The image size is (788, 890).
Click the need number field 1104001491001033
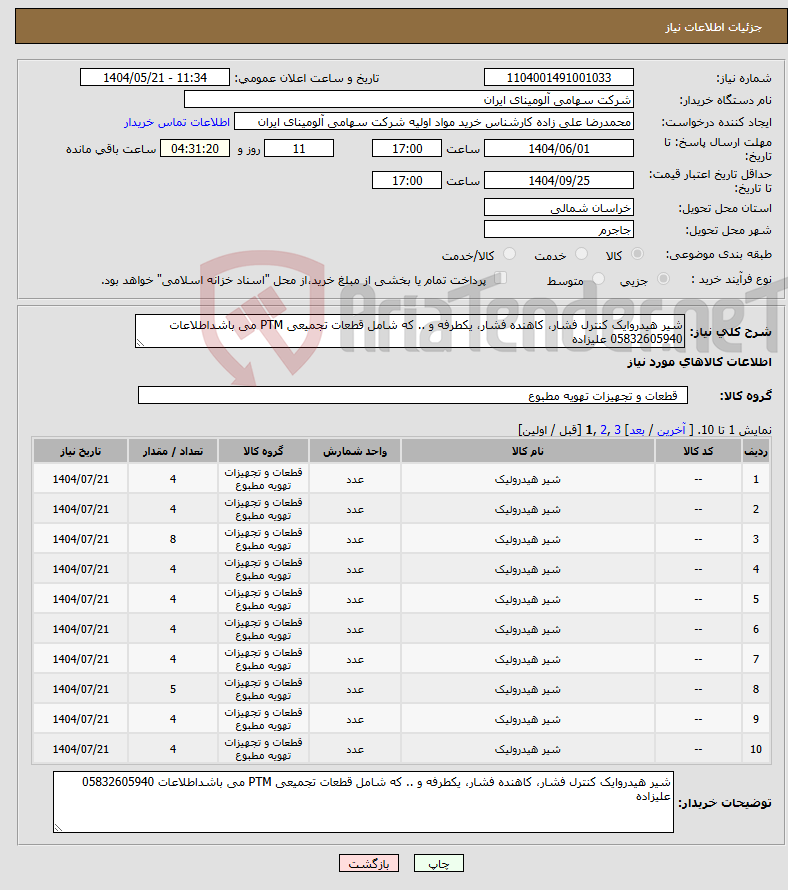pos(559,78)
